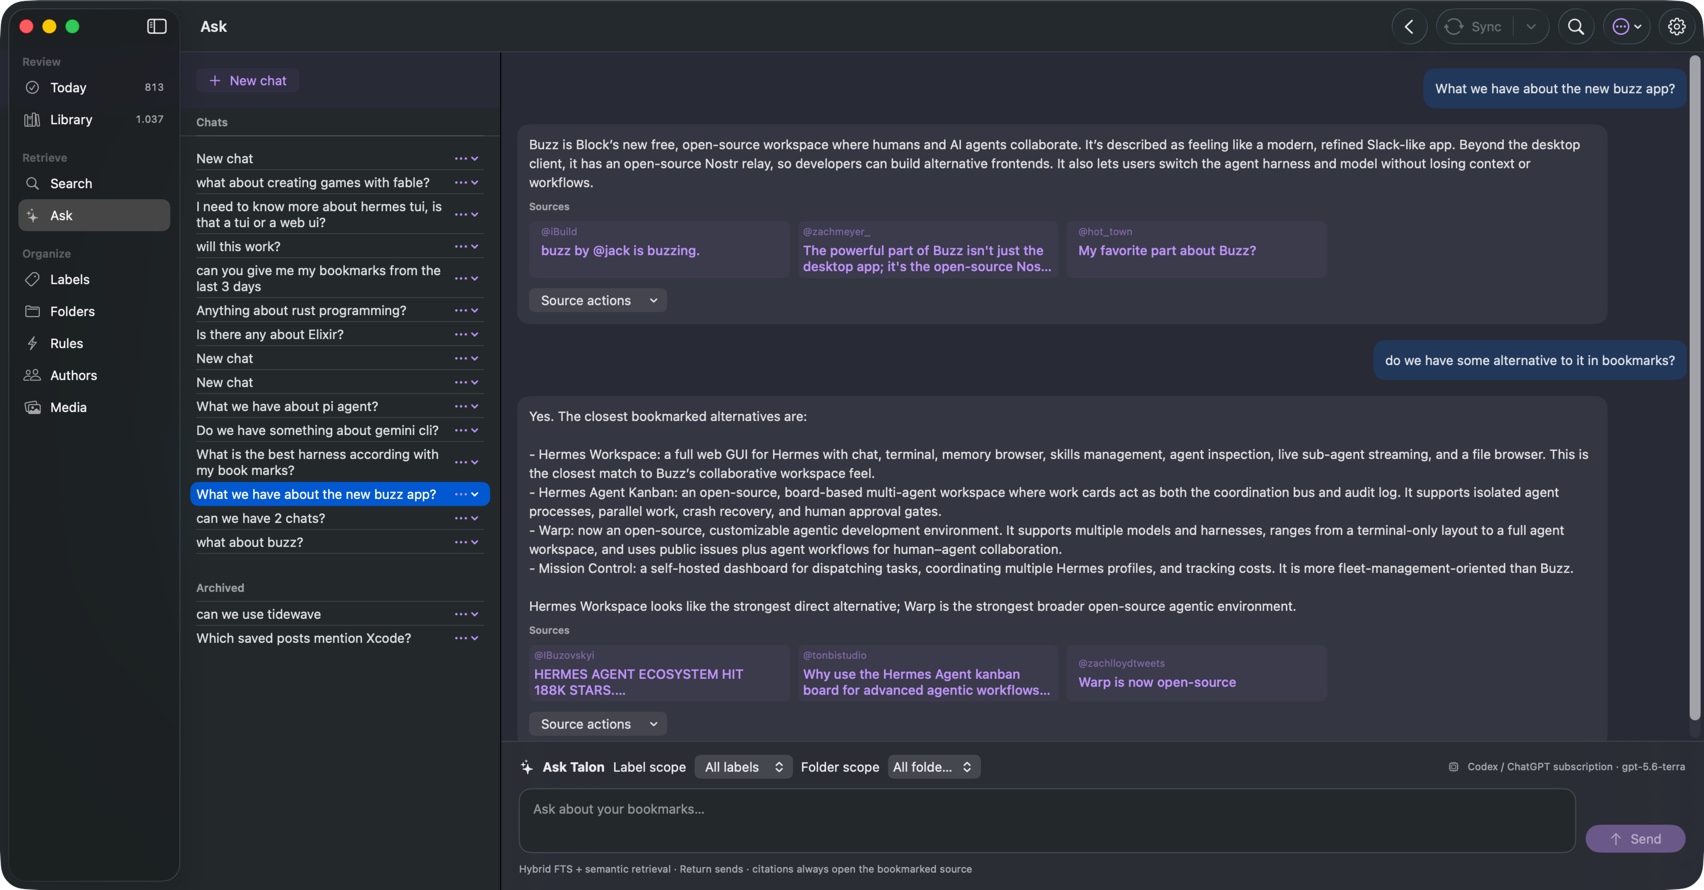Open archived chat 'can we use tidewave'
This screenshot has width=1704, height=890.
[x=258, y=615]
